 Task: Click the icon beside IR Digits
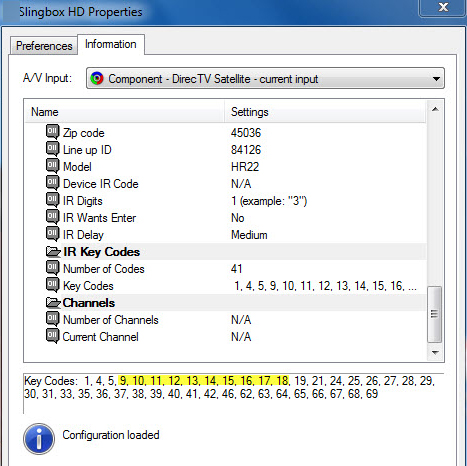[x=52, y=200]
